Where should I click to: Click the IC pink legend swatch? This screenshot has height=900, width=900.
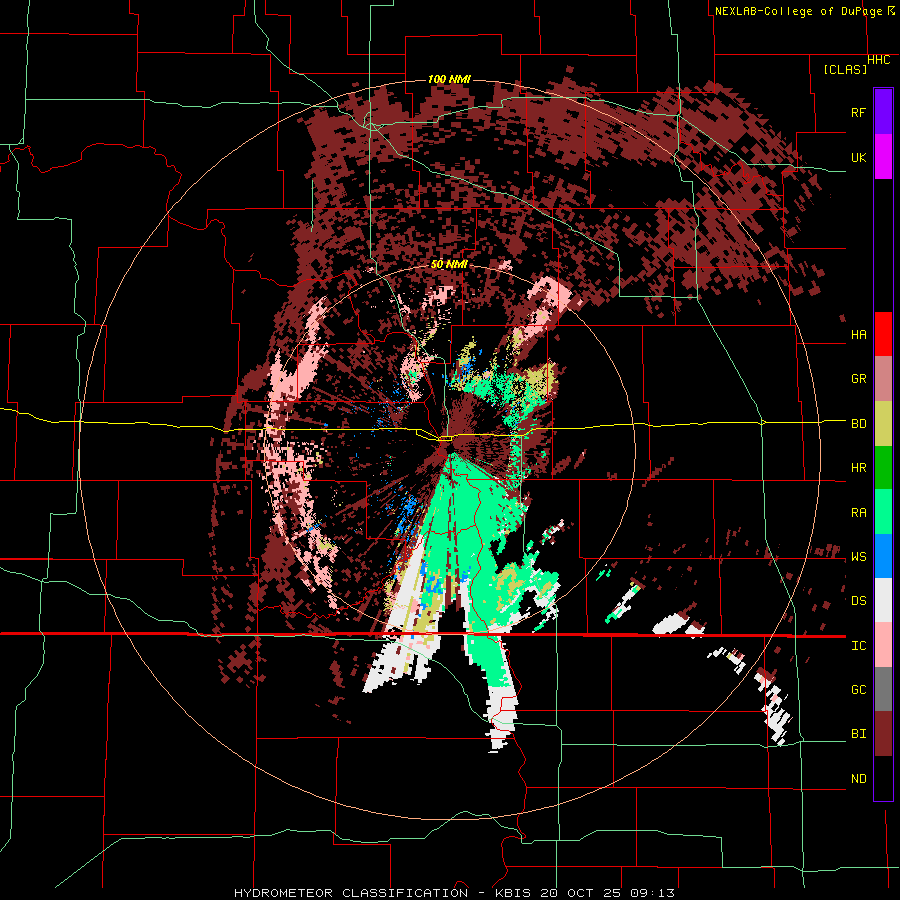tap(883, 645)
